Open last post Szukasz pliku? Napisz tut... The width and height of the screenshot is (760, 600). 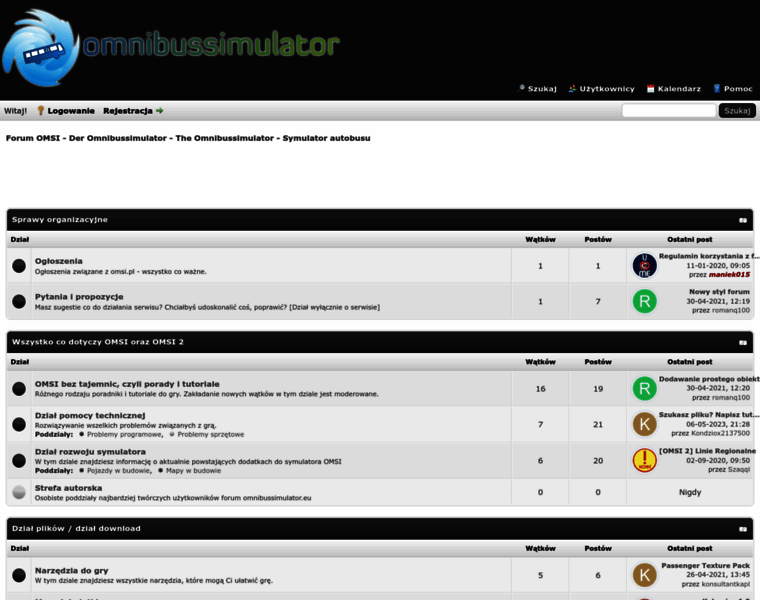point(709,415)
